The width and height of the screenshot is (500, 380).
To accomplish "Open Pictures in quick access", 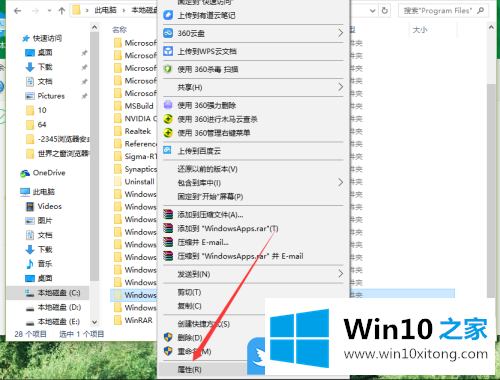I will tap(51, 96).
